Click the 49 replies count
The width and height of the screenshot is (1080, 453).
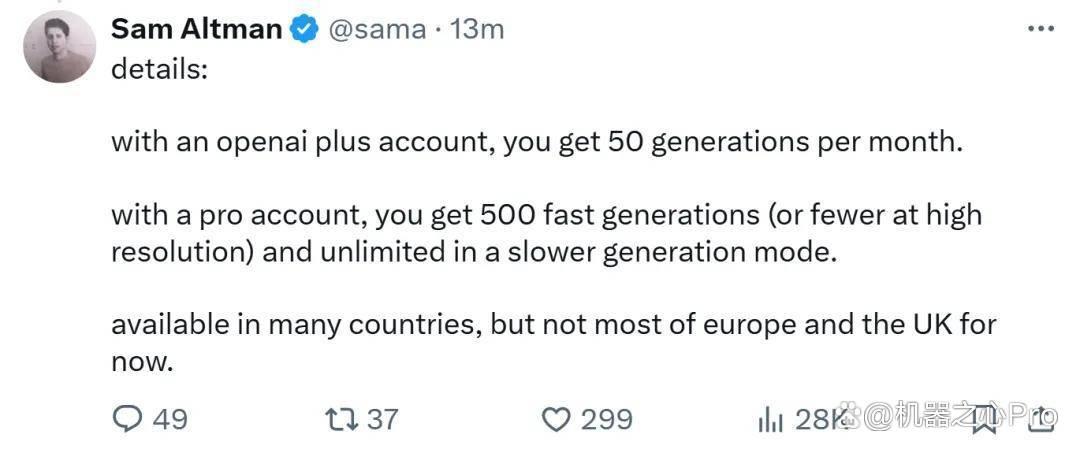coord(169,419)
